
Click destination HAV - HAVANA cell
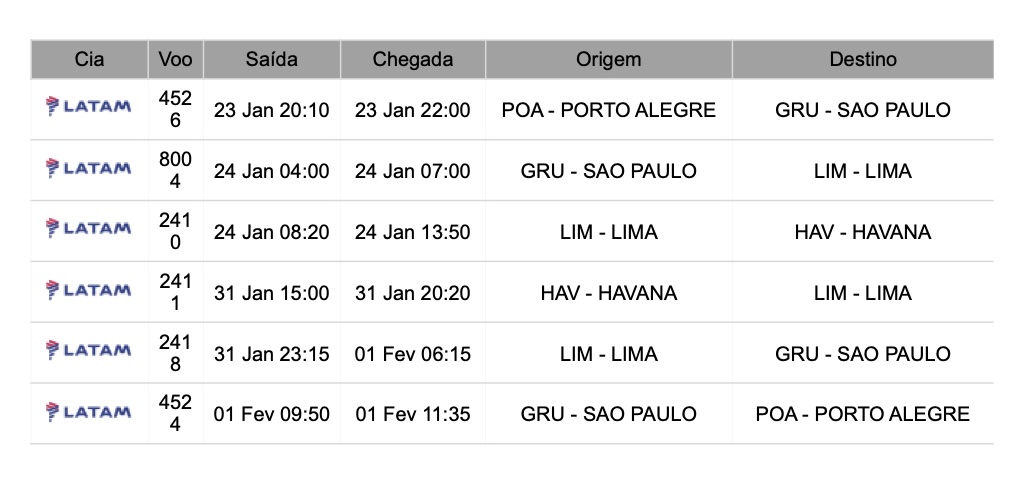click(x=862, y=232)
